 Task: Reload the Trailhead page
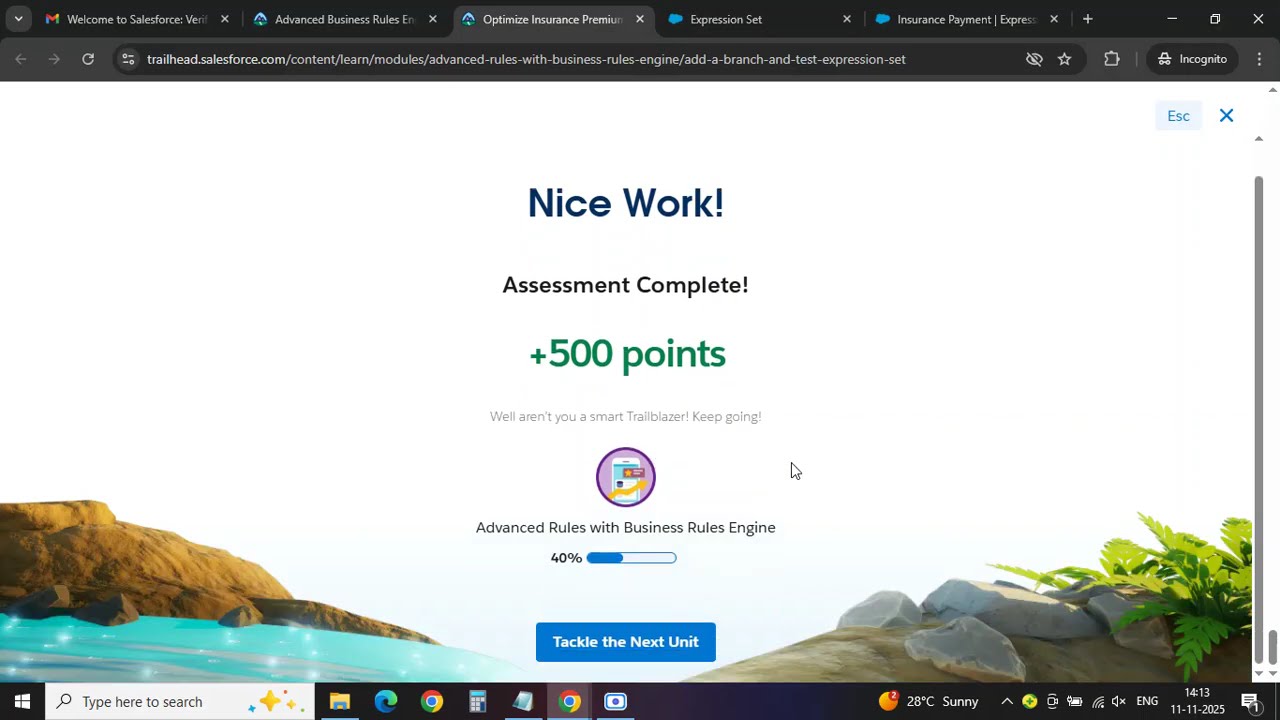point(88,59)
